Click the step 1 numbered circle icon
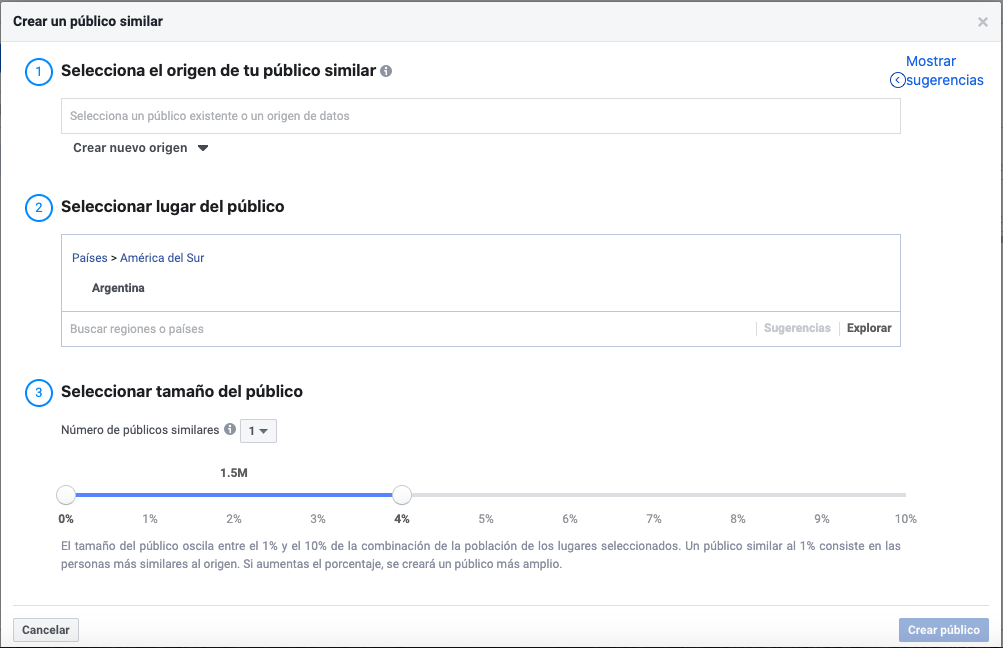Viewport: 1003px width, 648px height. [x=39, y=71]
